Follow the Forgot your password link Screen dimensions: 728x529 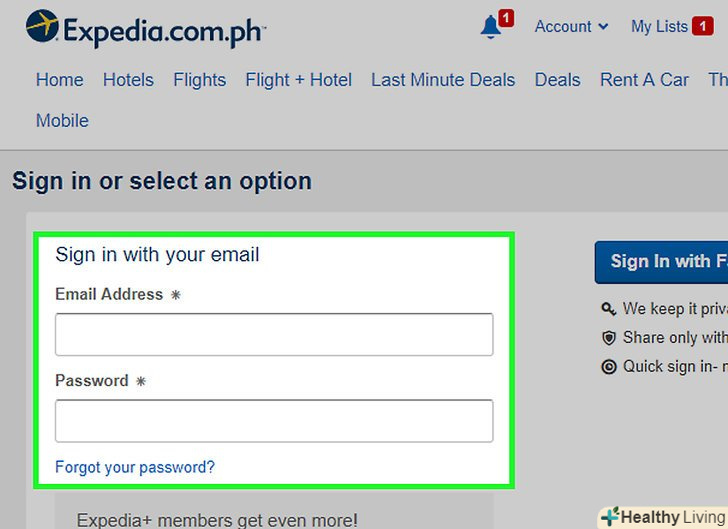click(x=135, y=467)
